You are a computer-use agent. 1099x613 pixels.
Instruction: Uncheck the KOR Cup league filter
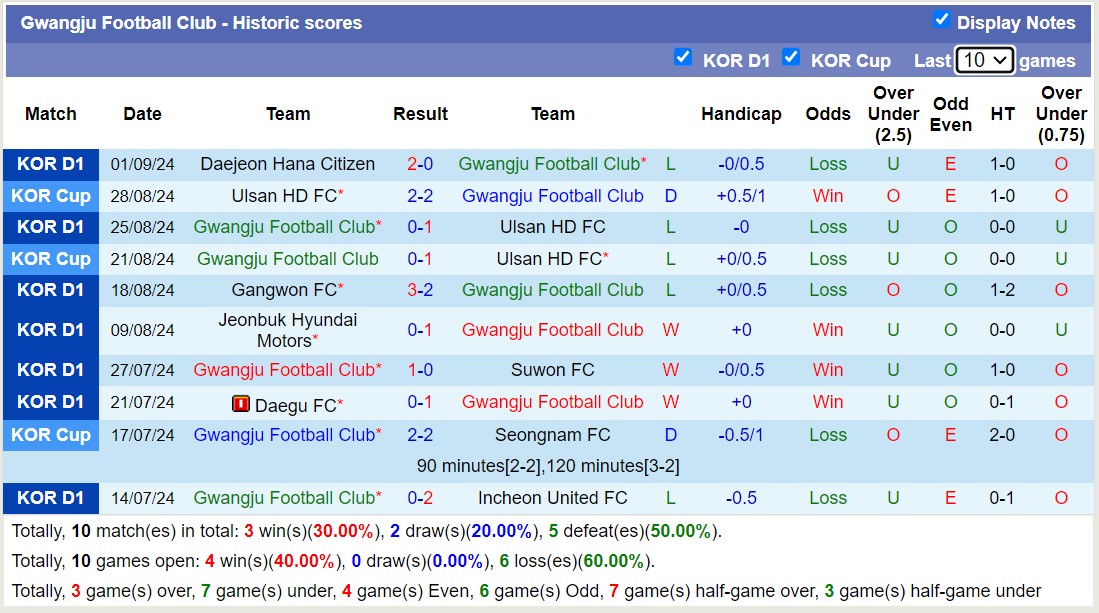(x=791, y=57)
